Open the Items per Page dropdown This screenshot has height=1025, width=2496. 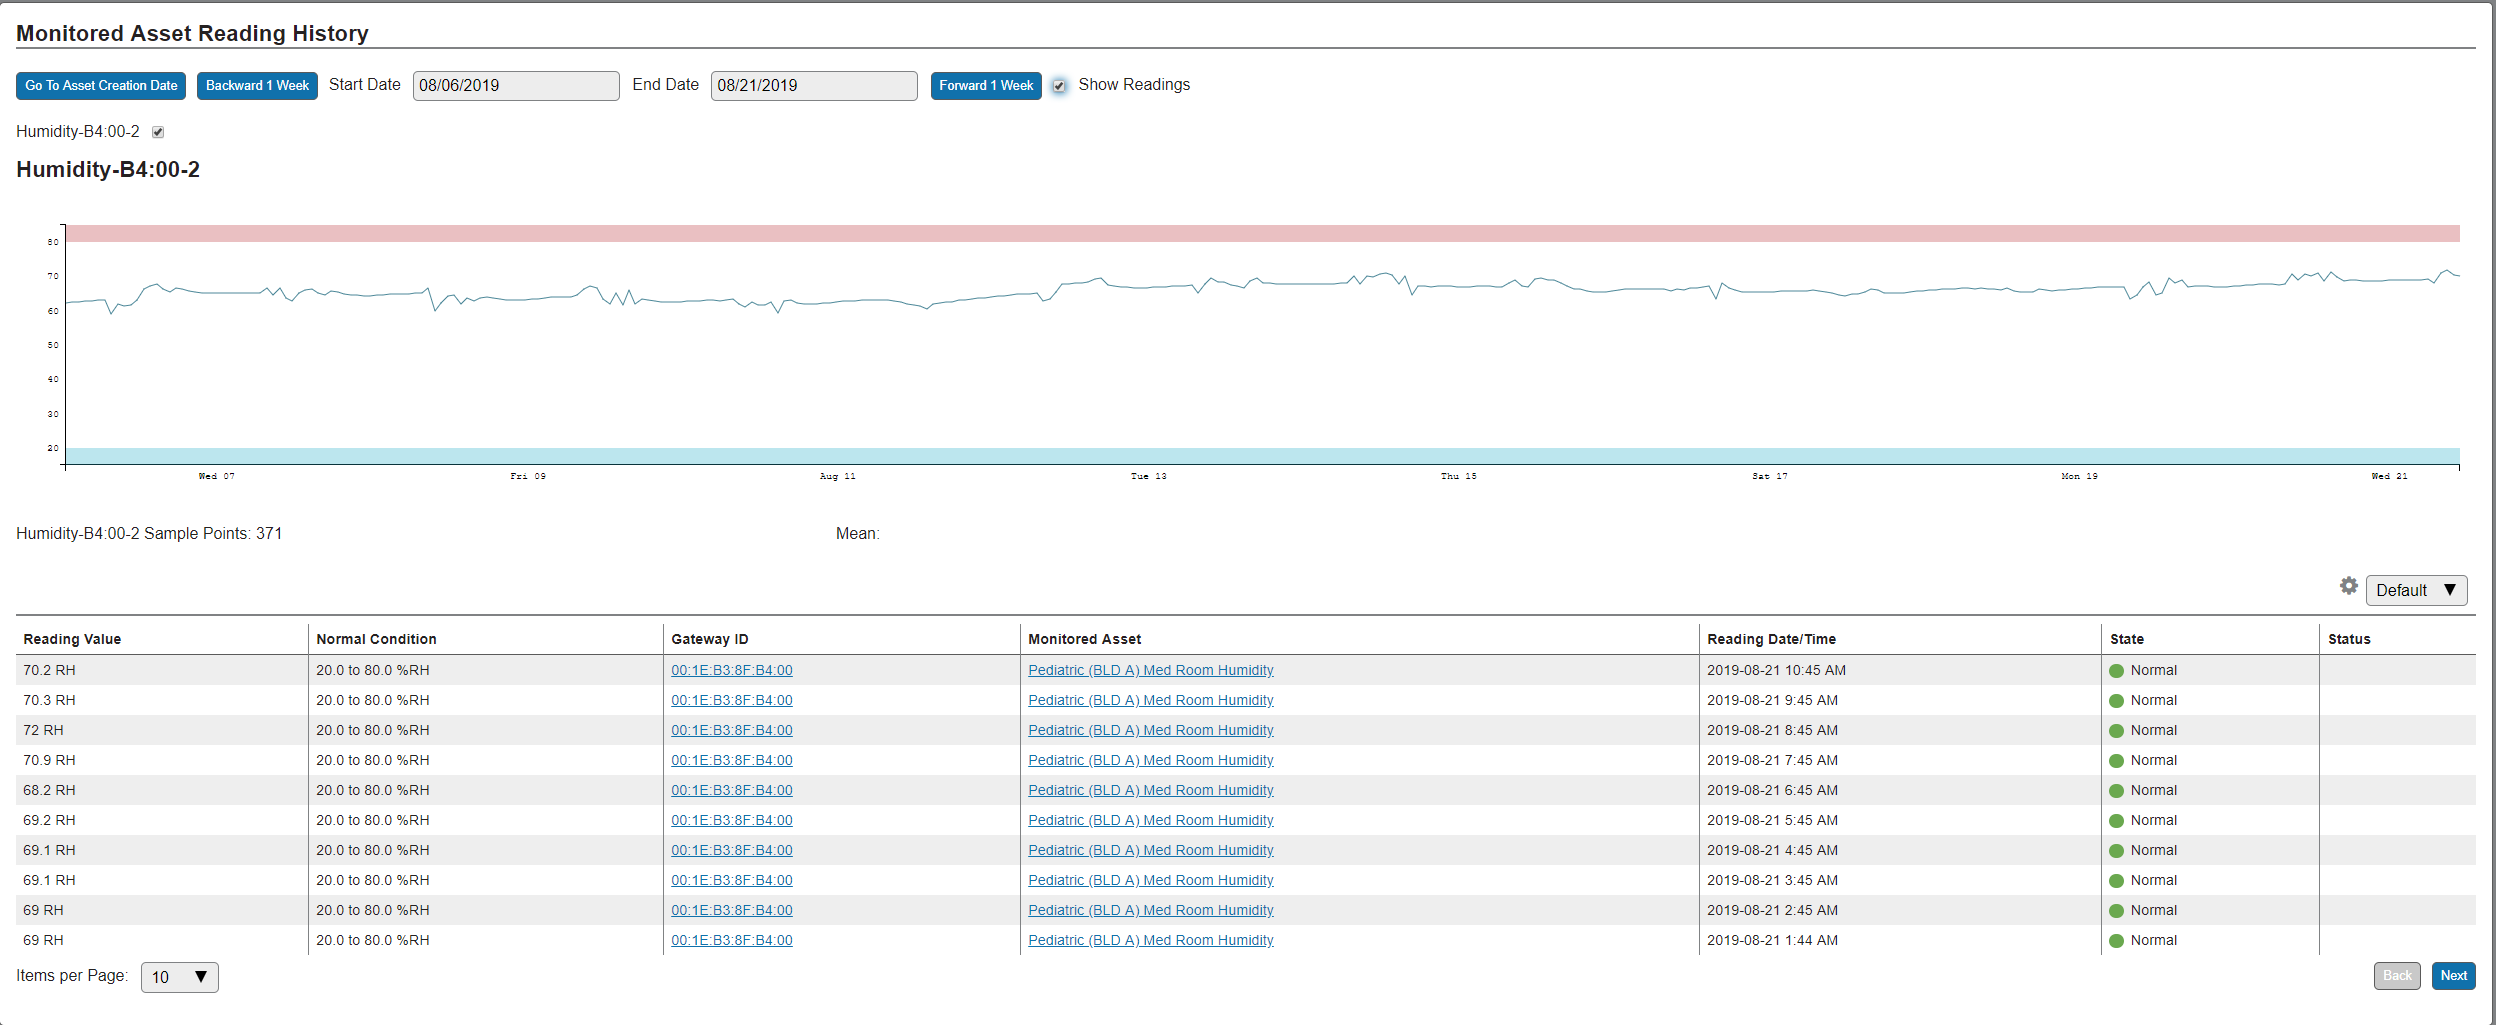tap(179, 977)
